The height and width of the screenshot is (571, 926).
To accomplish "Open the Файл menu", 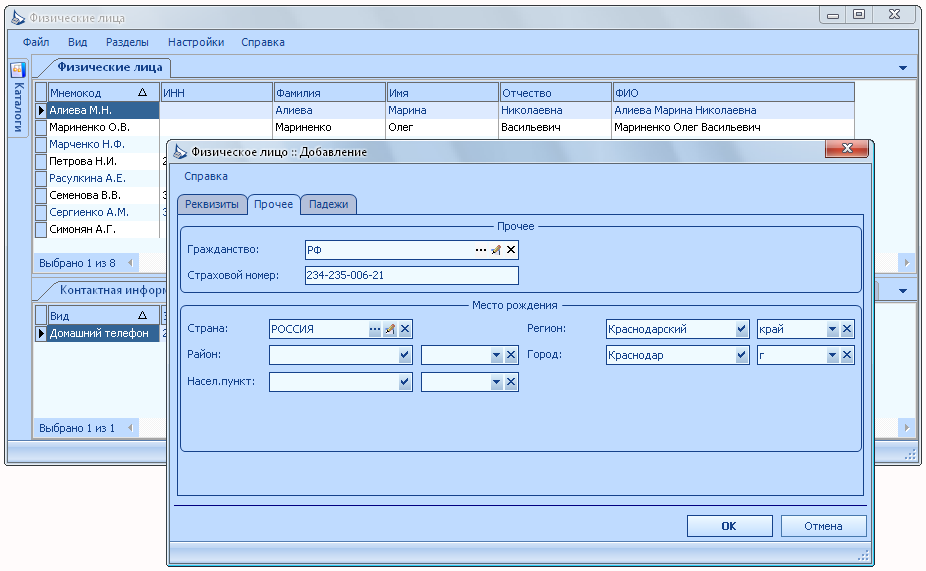I will [x=36, y=42].
